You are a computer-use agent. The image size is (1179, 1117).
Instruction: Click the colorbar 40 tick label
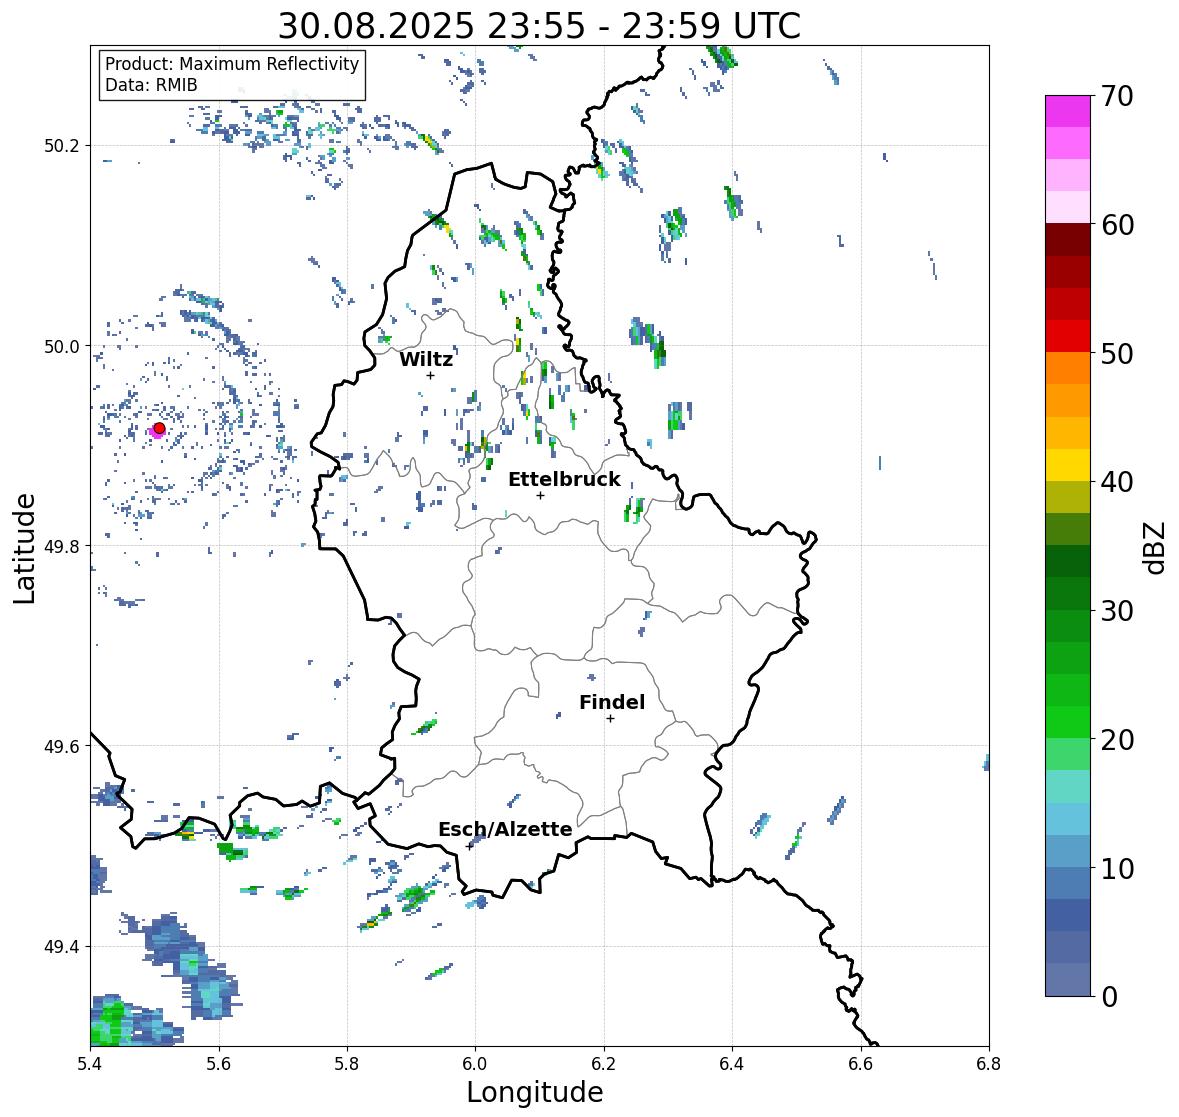tap(1117, 482)
